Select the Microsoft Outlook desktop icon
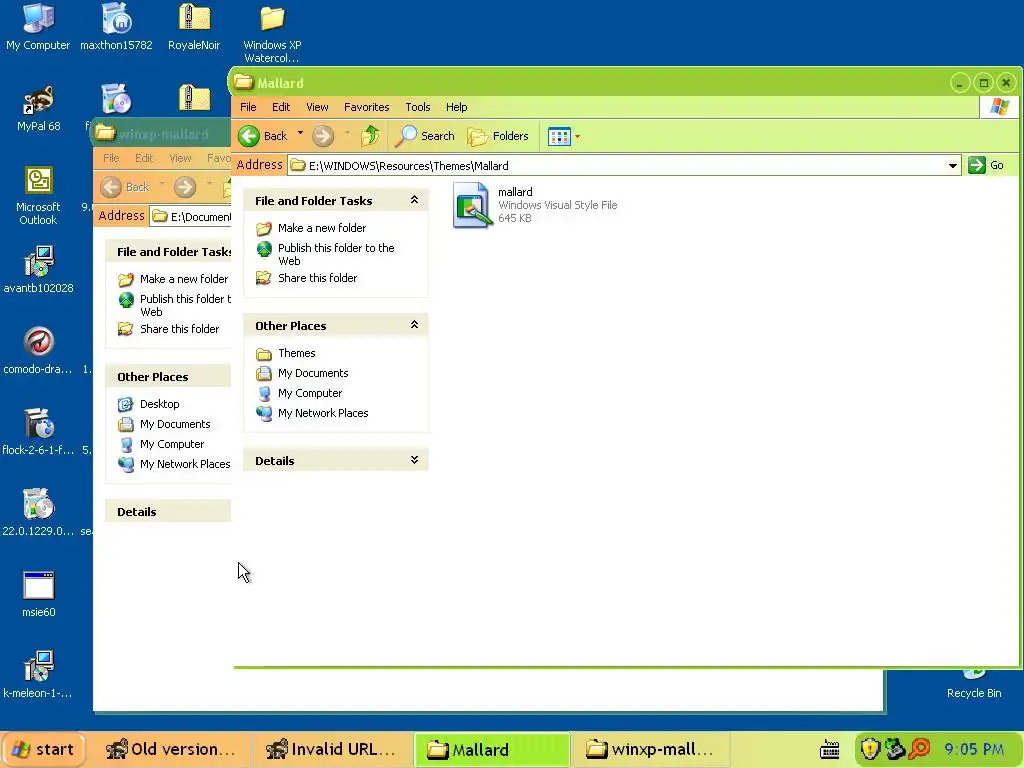 click(39, 195)
